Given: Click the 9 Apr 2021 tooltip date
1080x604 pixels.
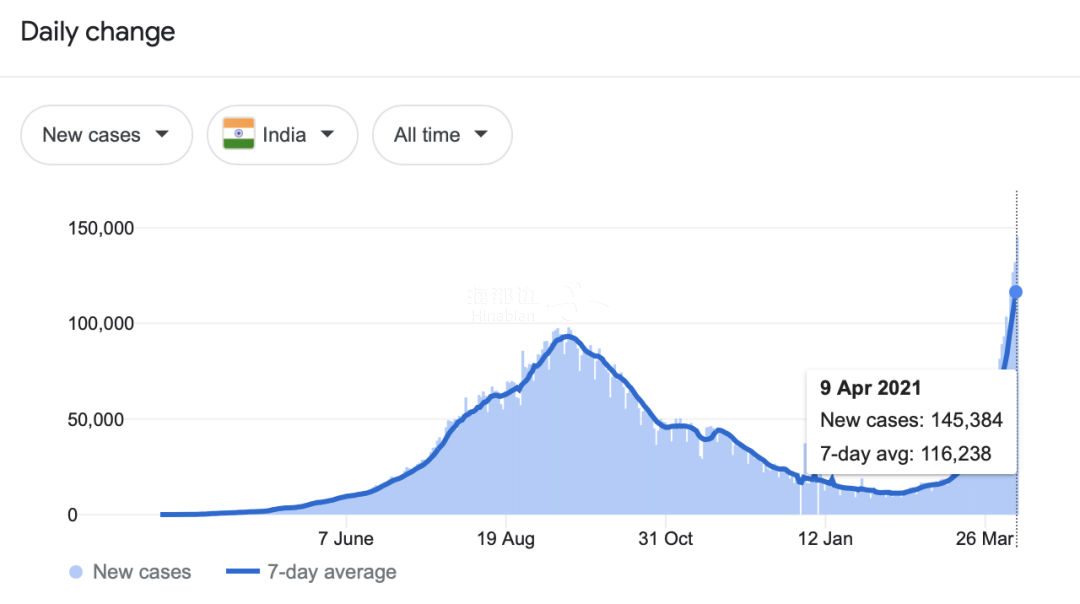Looking at the screenshot, I should click(871, 388).
